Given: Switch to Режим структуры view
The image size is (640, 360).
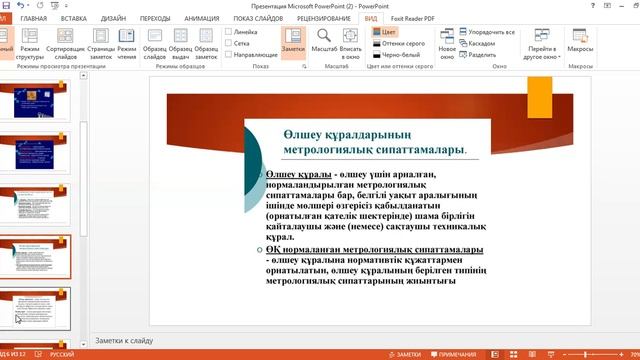Looking at the screenshot, I should tap(30, 44).
